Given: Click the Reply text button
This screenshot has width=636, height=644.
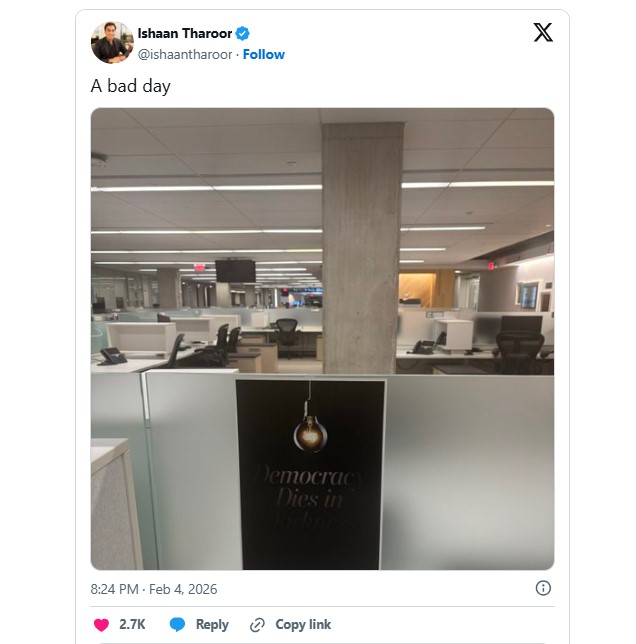Looking at the screenshot, I should pyautogui.click(x=212, y=624).
